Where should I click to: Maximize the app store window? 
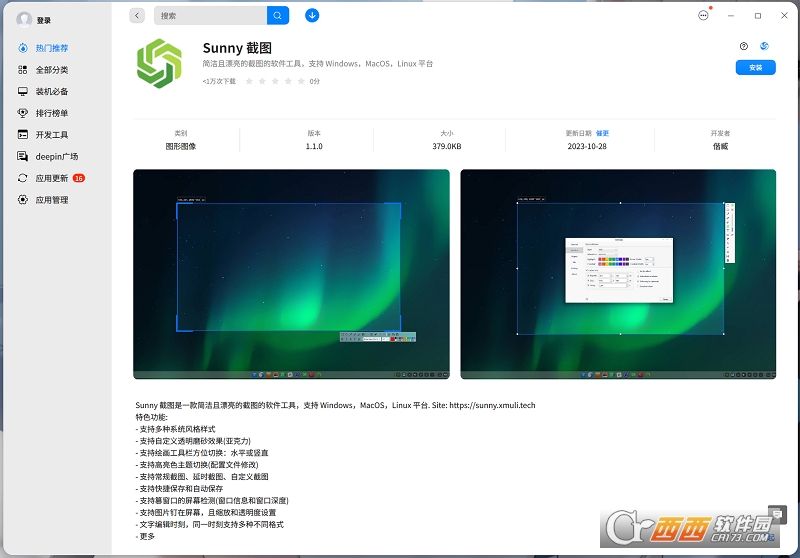[x=758, y=16]
